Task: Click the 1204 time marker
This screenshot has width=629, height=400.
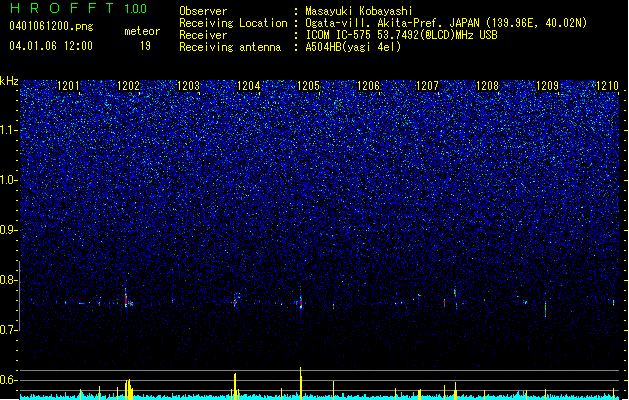Action: coord(248,86)
